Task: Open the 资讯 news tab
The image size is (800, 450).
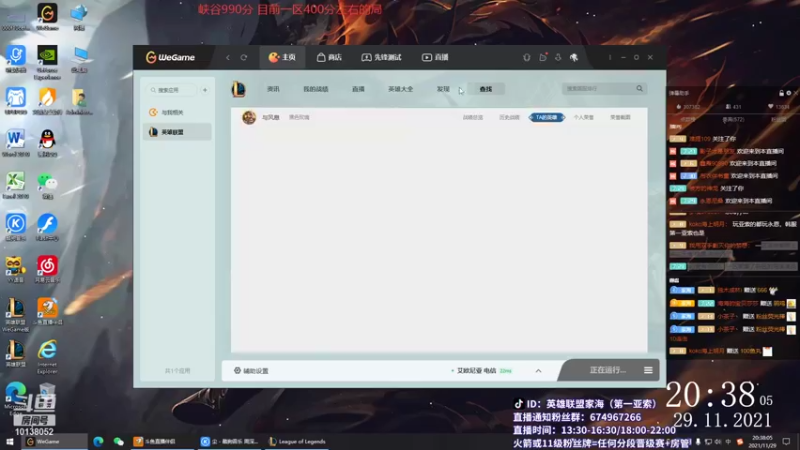Action: pos(273,89)
